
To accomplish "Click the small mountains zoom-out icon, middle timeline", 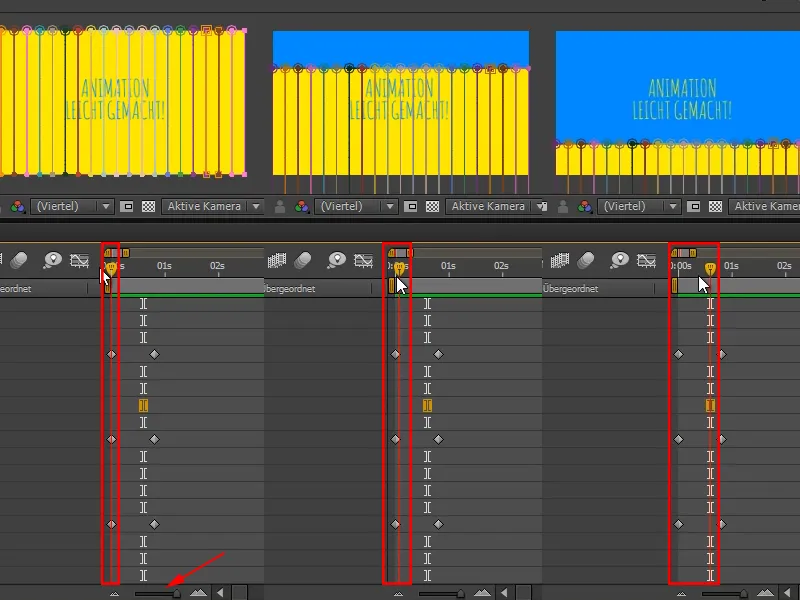I will (x=398, y=593).
